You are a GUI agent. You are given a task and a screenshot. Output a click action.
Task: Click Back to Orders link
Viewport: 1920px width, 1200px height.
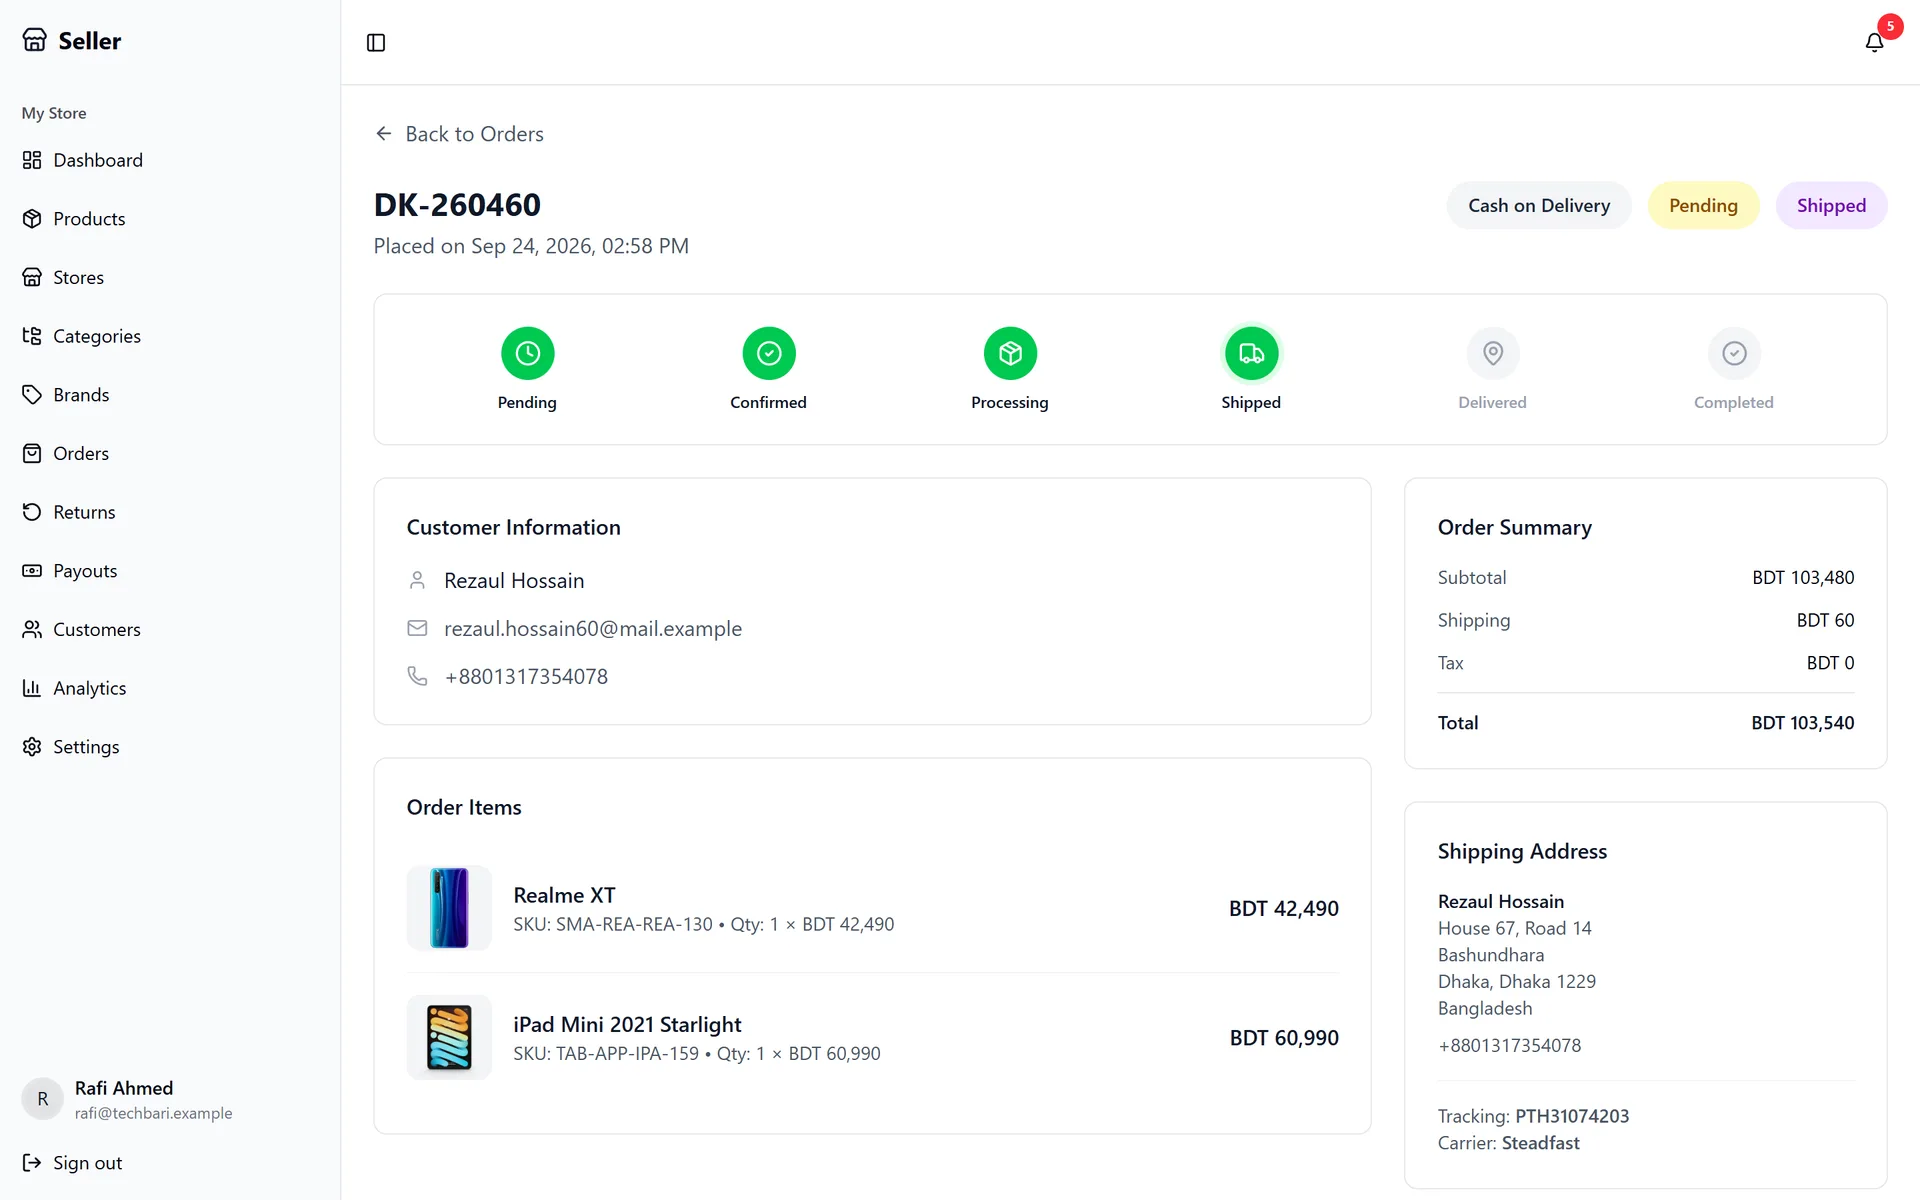pos(459,134)
